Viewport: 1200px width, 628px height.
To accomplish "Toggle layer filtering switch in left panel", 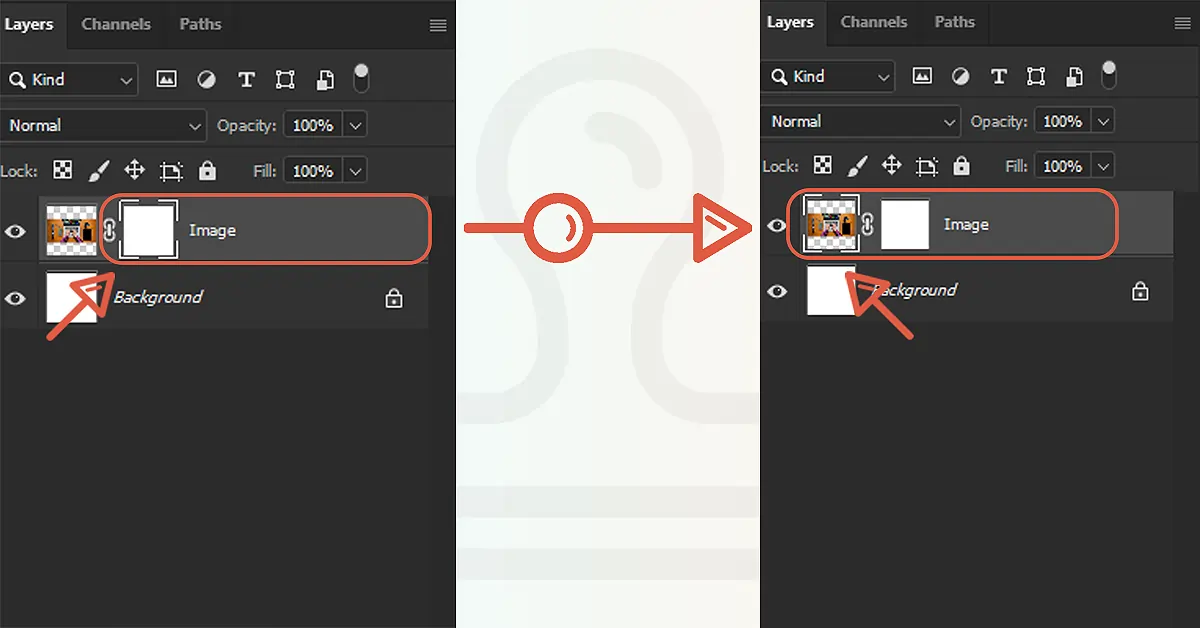I will tap(361, 78).
